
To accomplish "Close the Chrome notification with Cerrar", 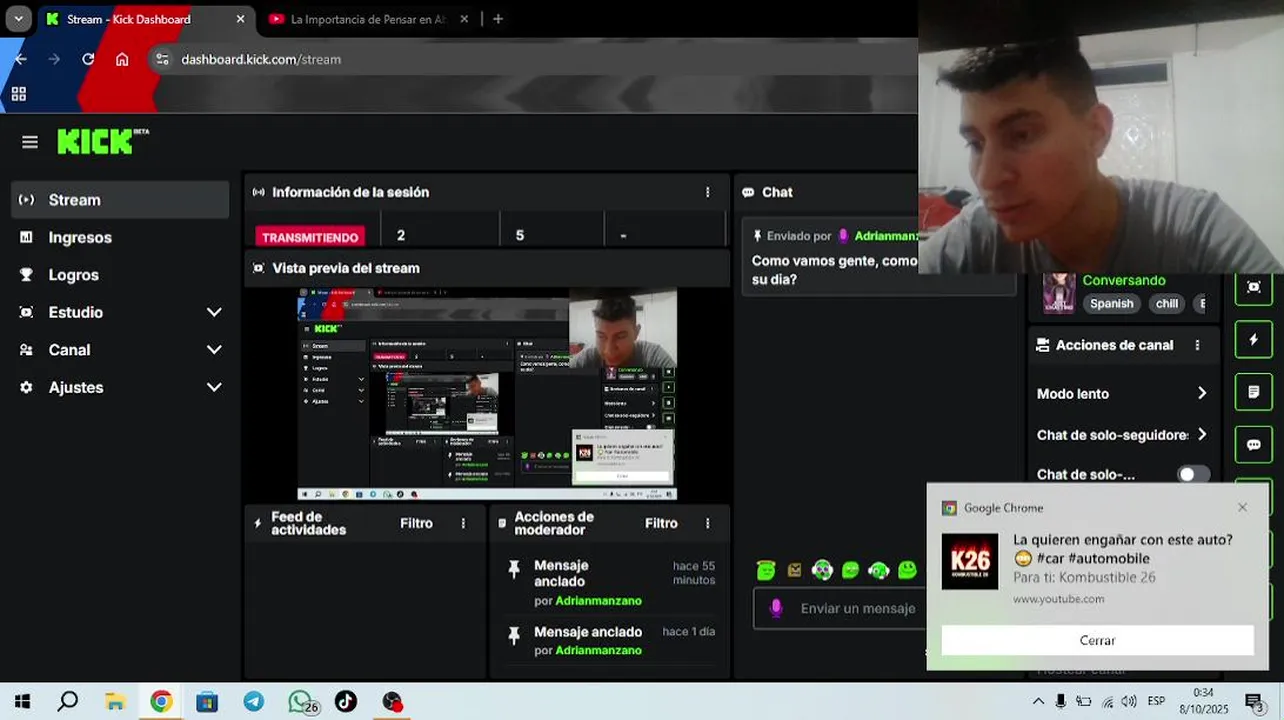I will 1097,640.
